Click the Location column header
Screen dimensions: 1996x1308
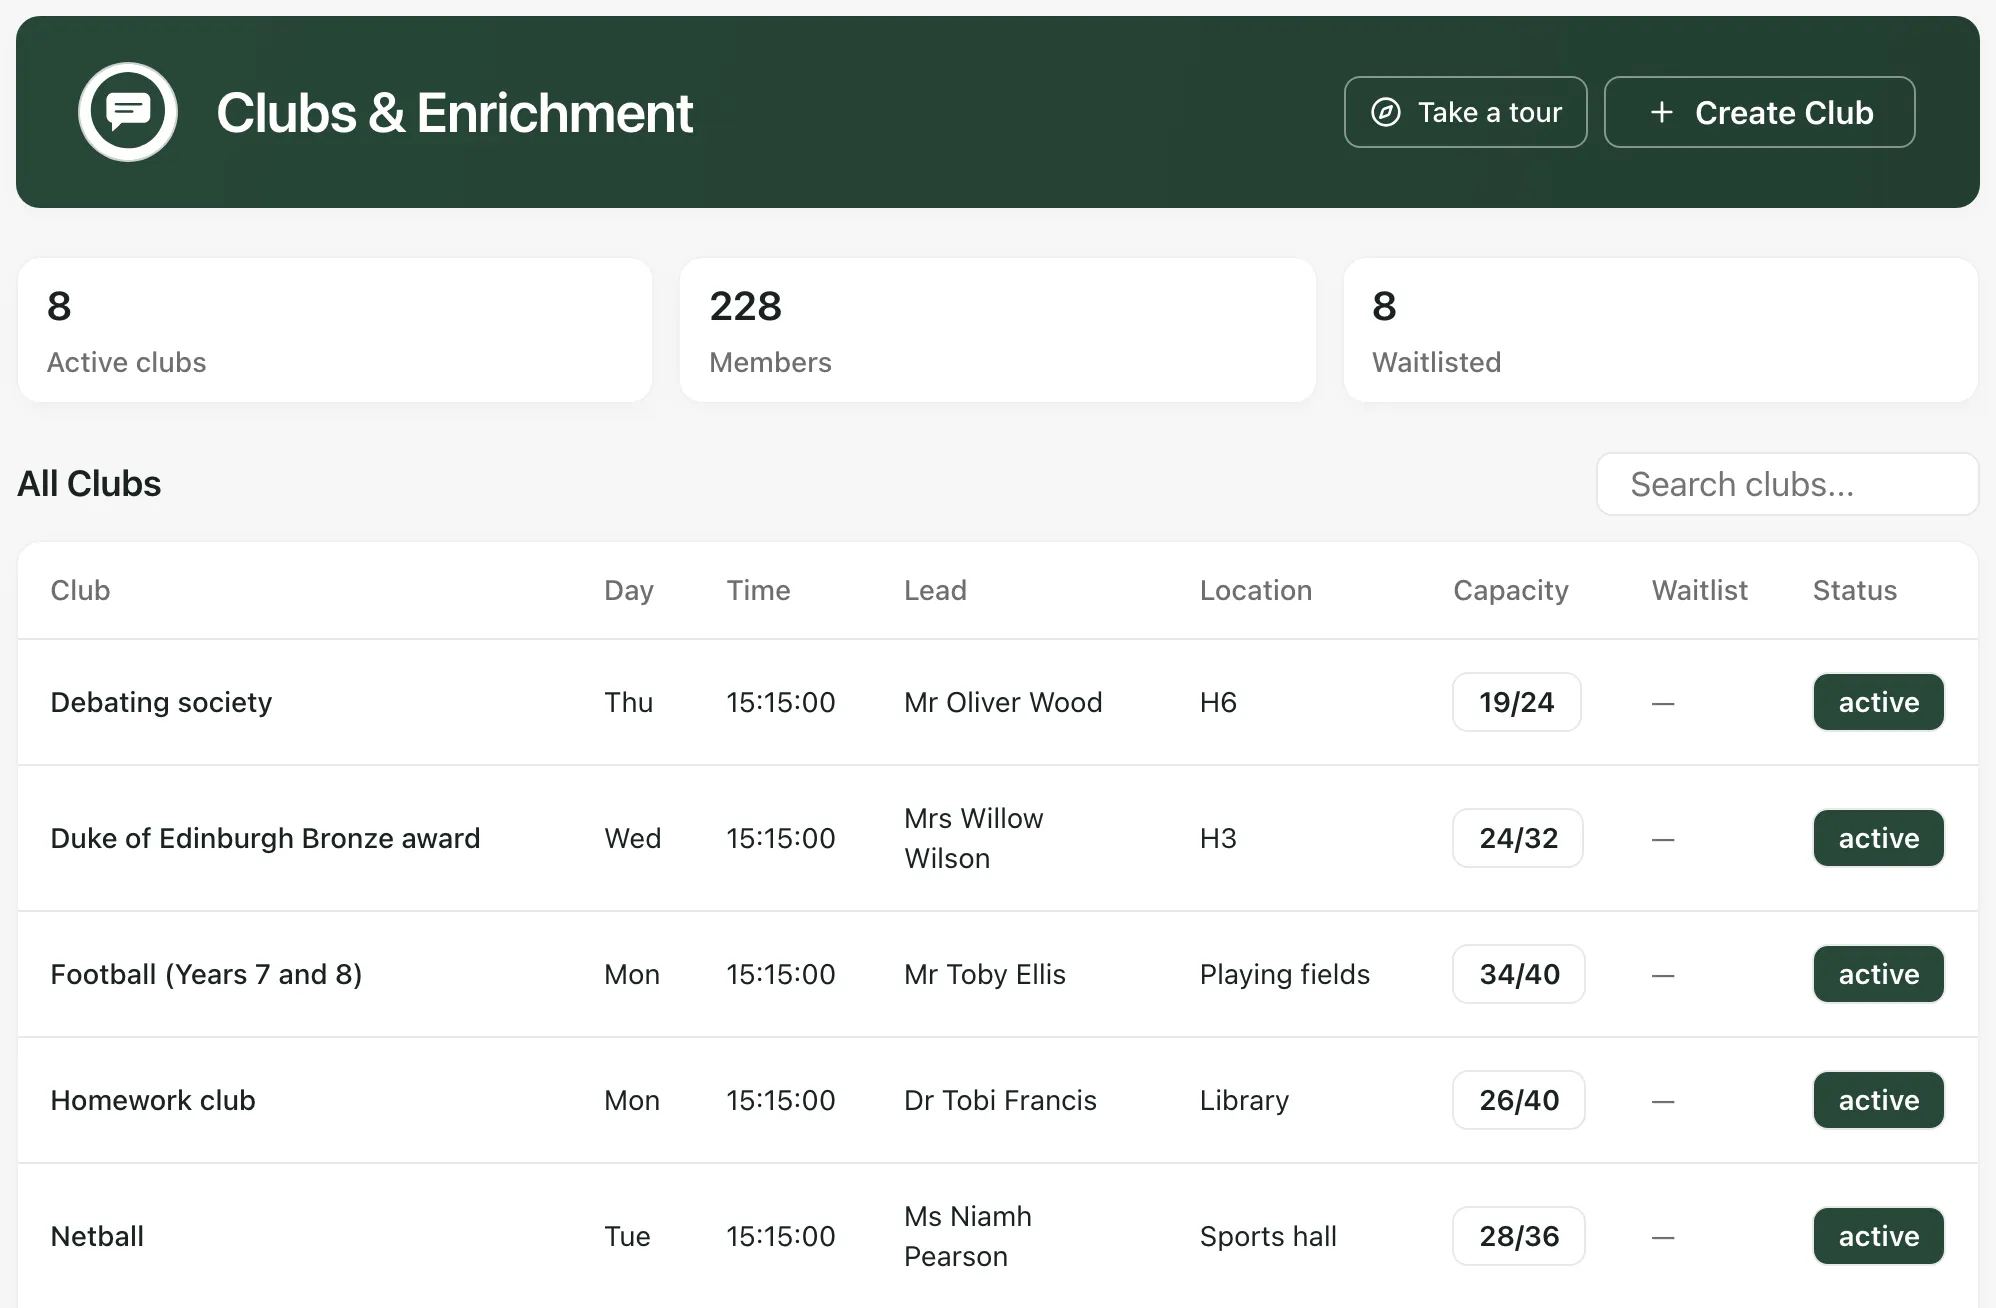[x=1255, y=590]
